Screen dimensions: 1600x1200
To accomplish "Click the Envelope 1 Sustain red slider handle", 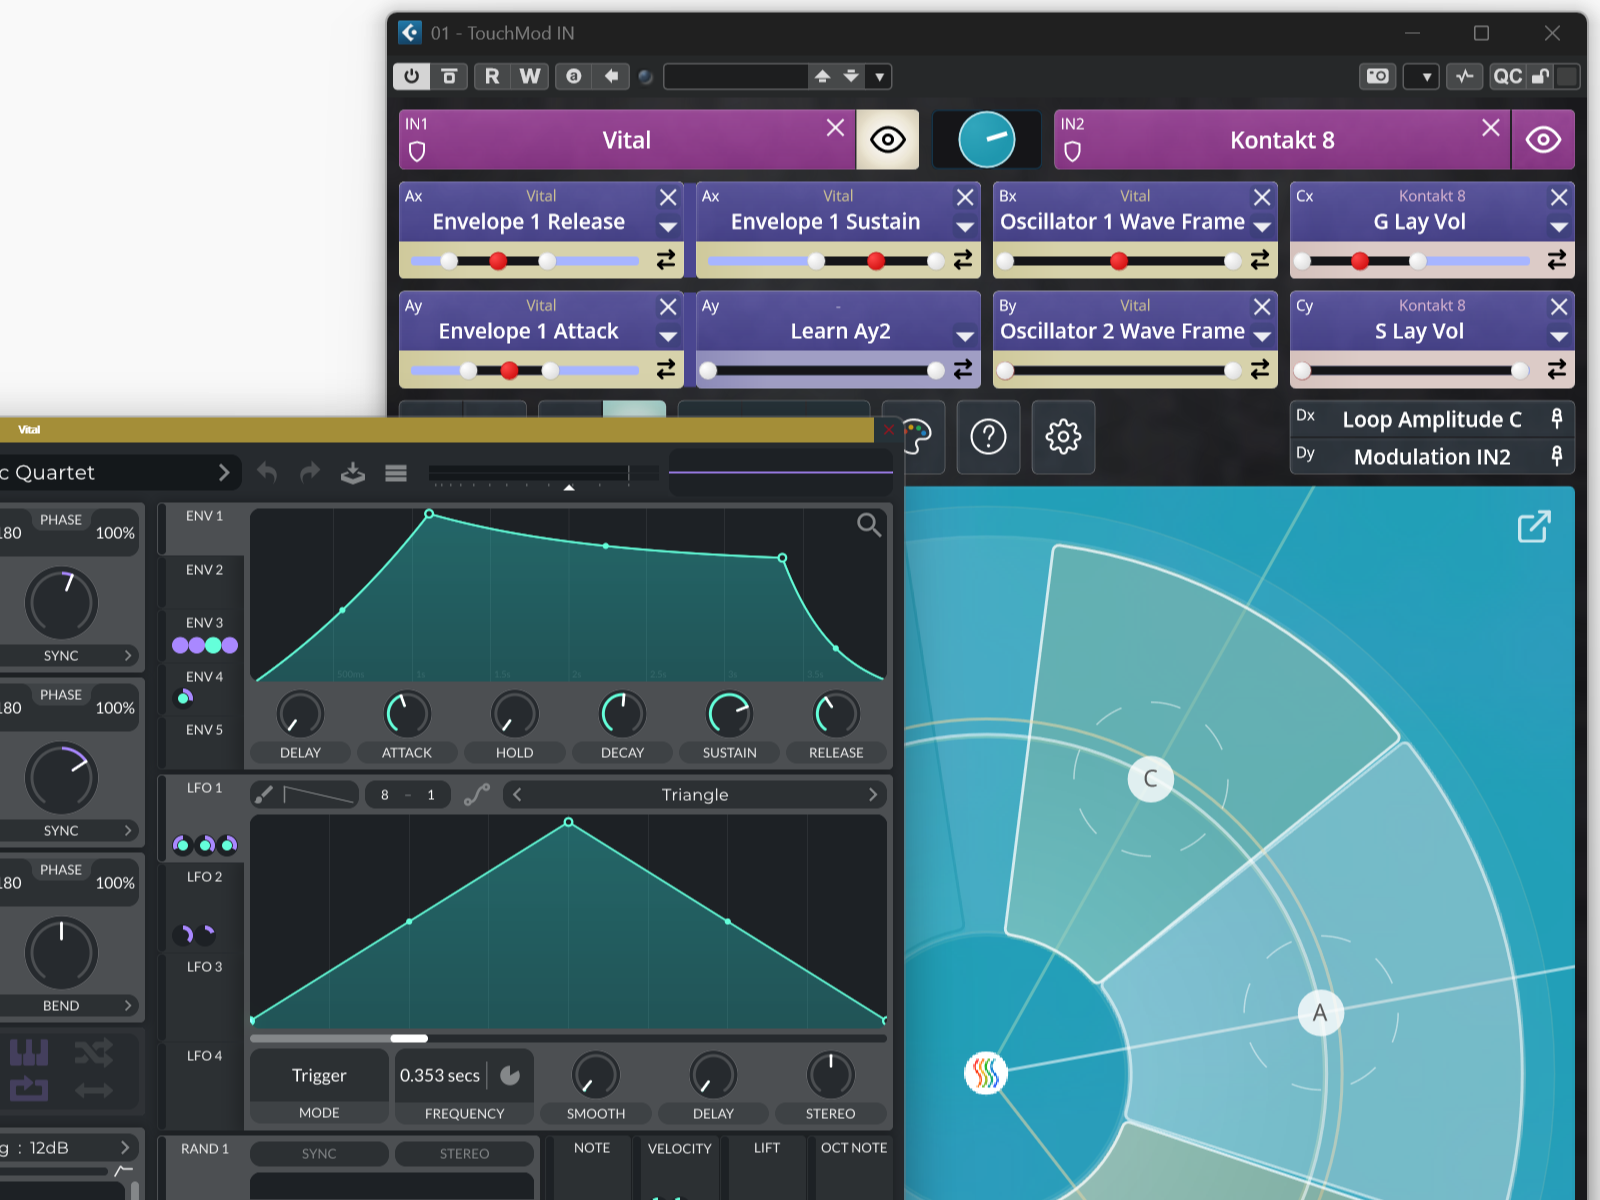I will tap(876, 261).
